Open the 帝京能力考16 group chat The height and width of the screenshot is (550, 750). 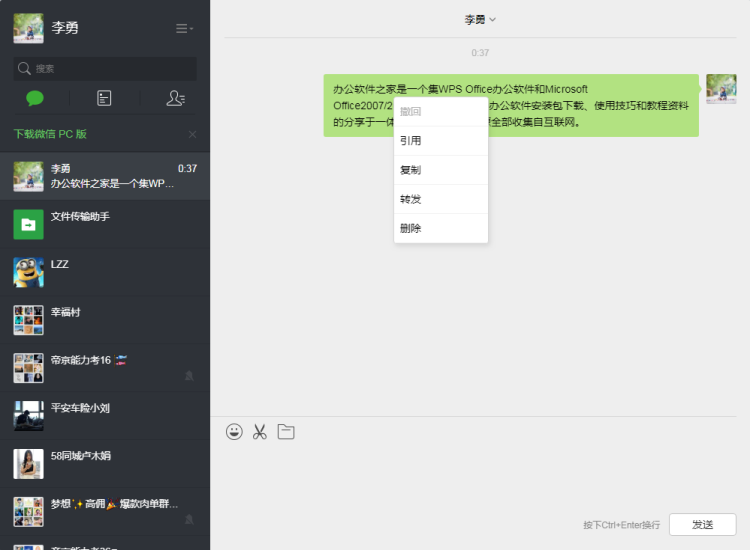(105, 368)
